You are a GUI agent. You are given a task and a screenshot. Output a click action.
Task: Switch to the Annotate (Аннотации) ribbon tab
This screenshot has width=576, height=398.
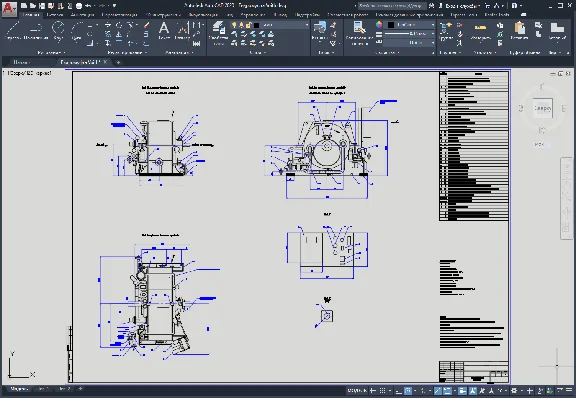click(82, 15)
